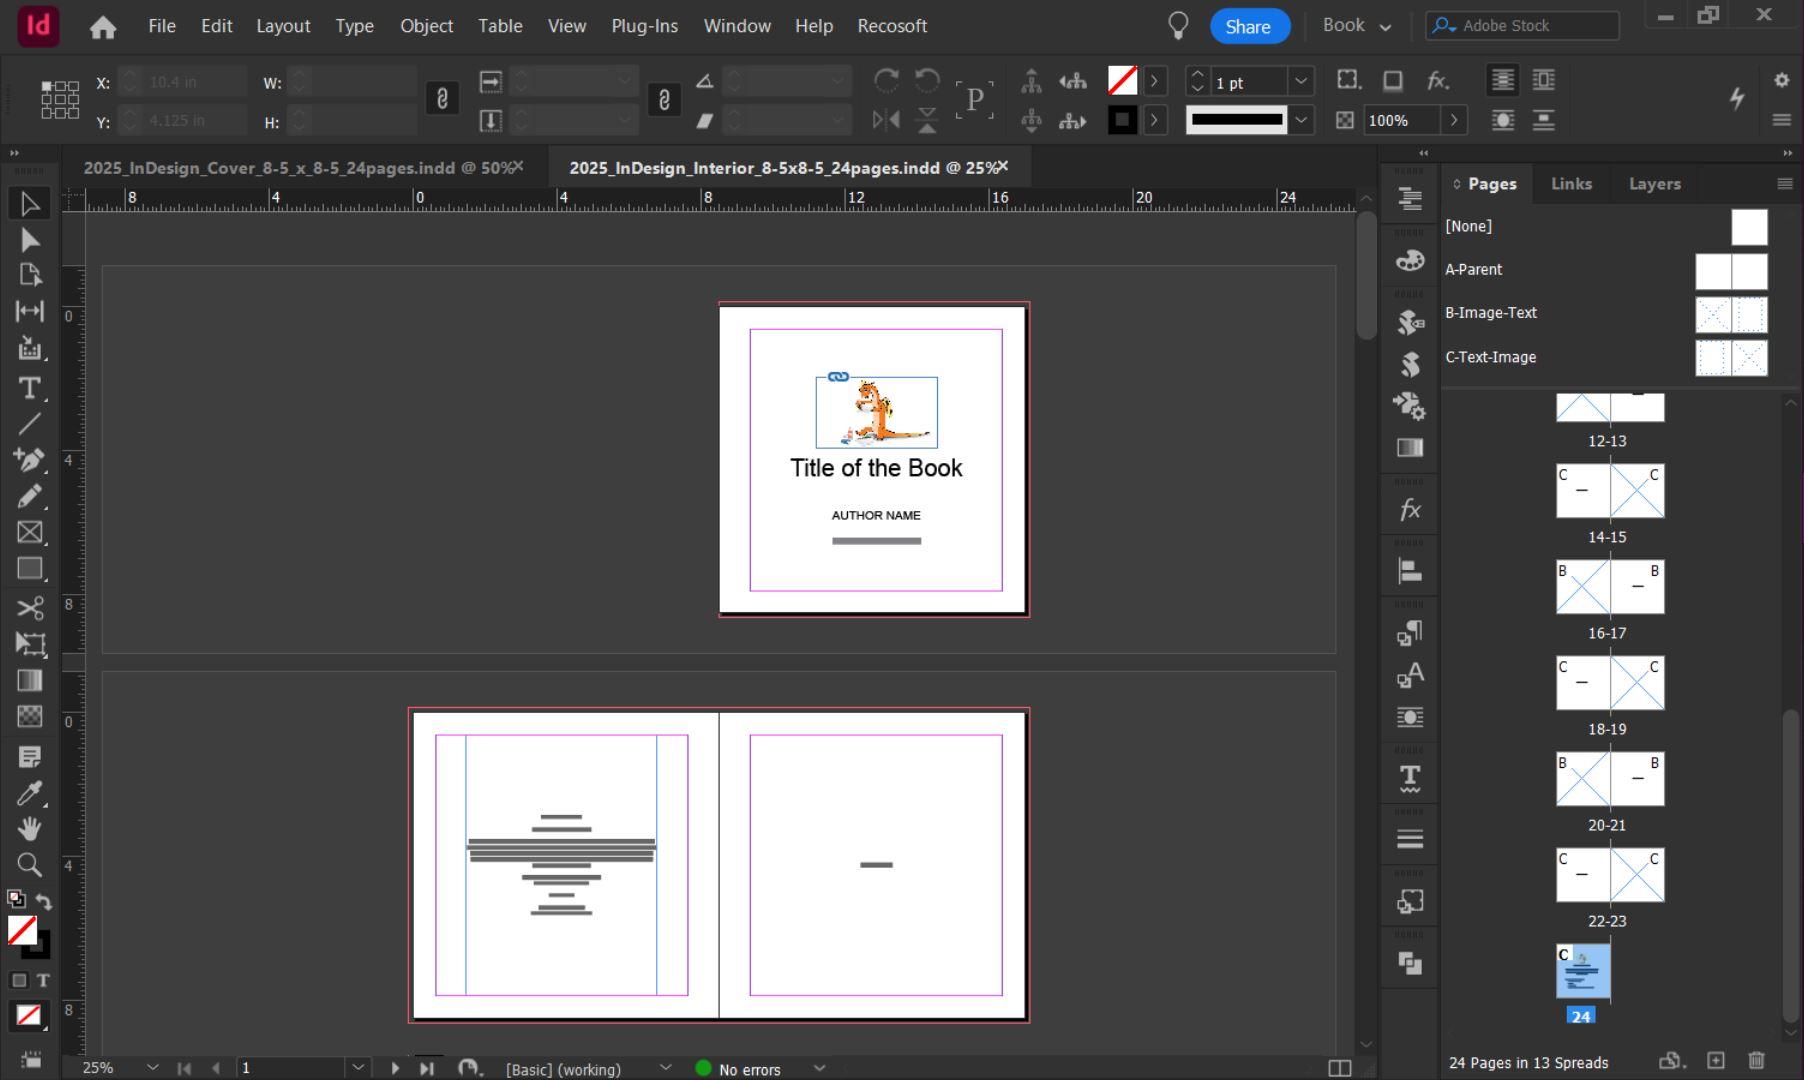This screenshot has height=1080, width=1804.
Task: Toggle two-page view icon near status bar
Action: coord(1341,1068)
